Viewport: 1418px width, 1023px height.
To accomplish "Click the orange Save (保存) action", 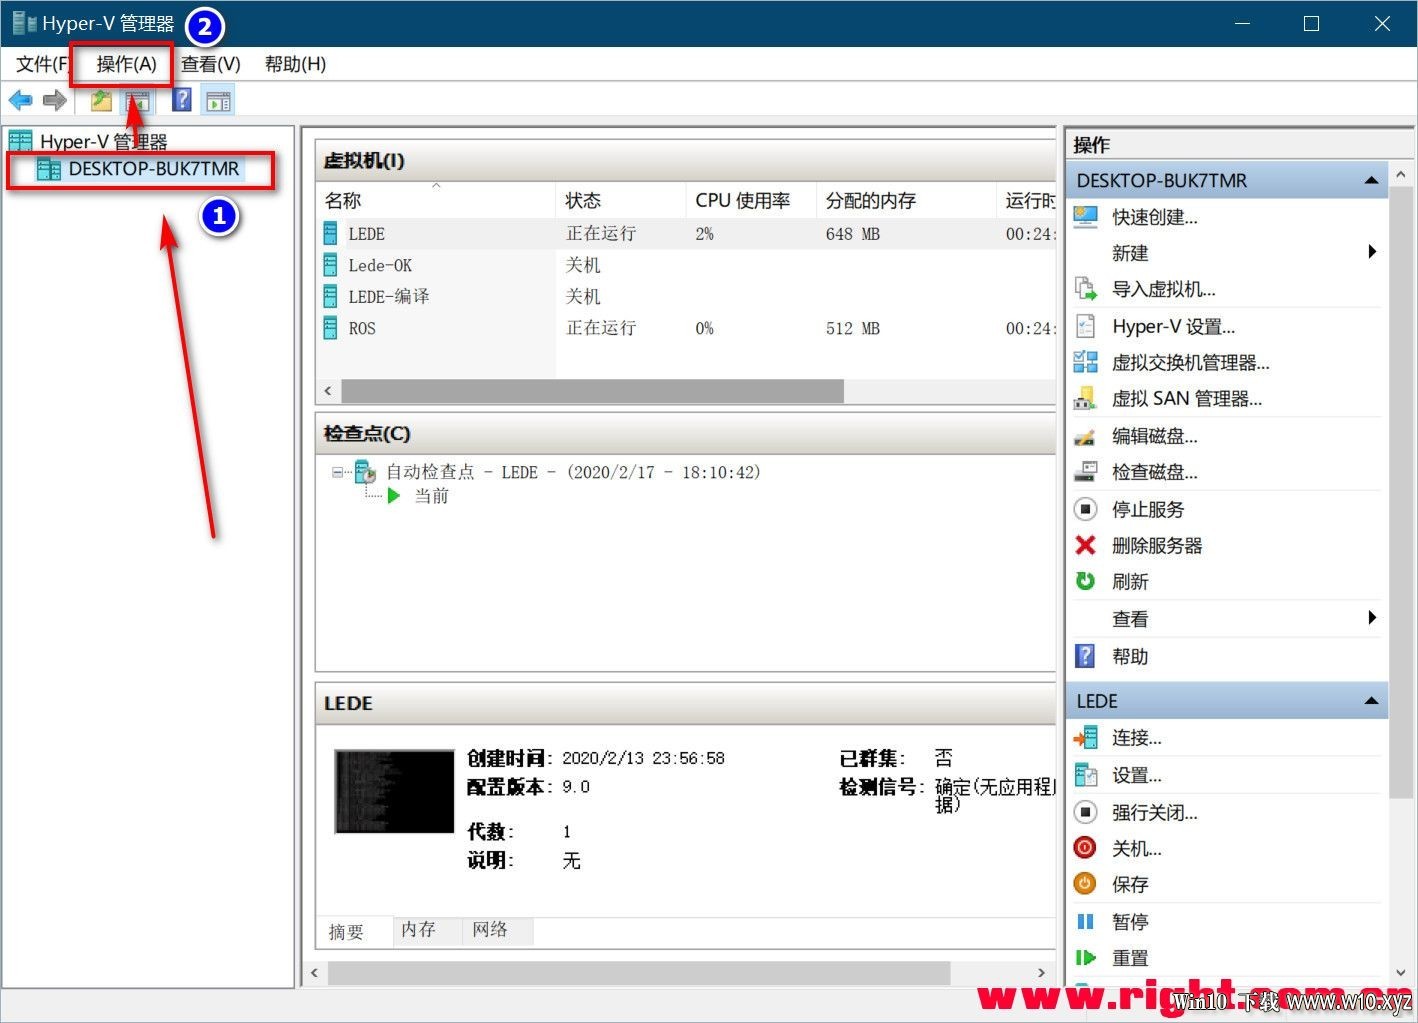I will (x=1085, y=884).
